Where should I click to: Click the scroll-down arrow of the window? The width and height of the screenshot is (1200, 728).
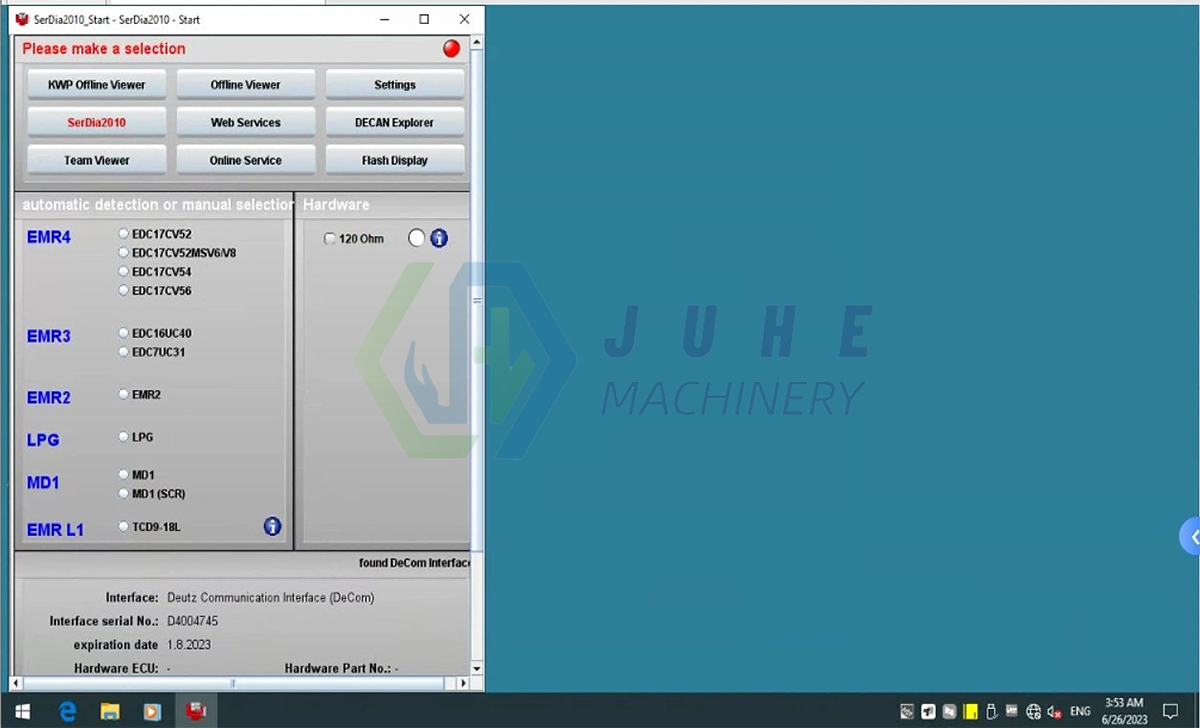[476, 668]
